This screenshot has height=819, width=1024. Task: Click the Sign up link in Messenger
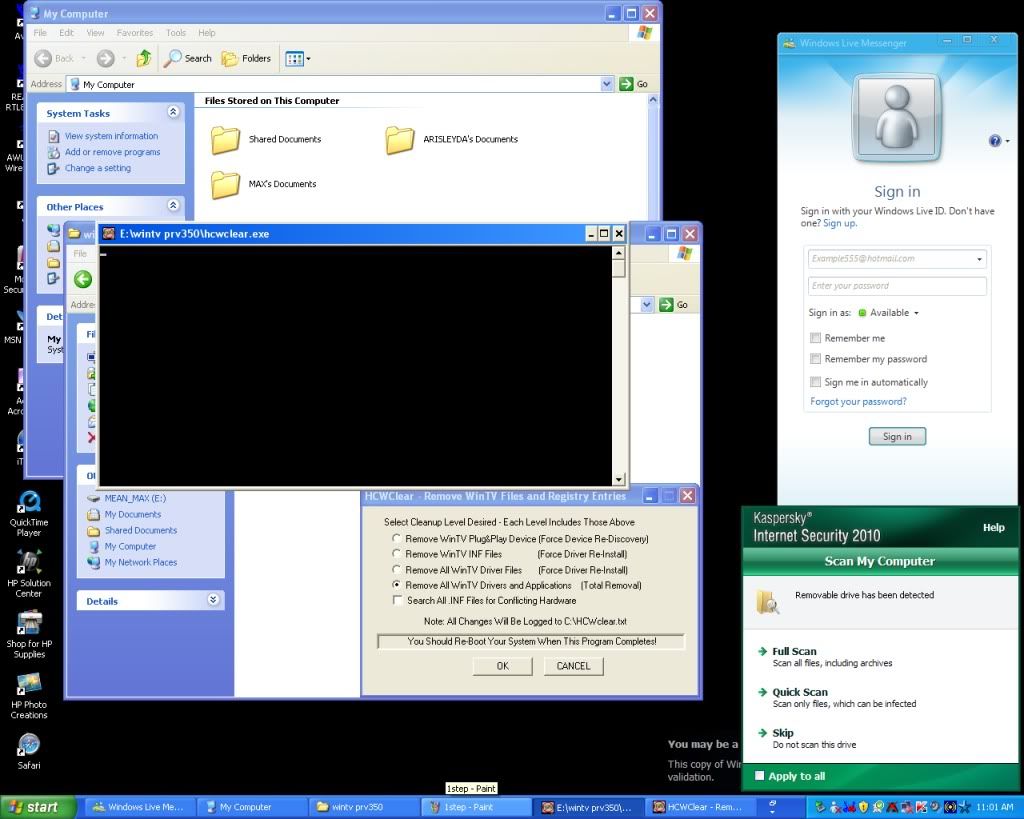tap(839, 223)
